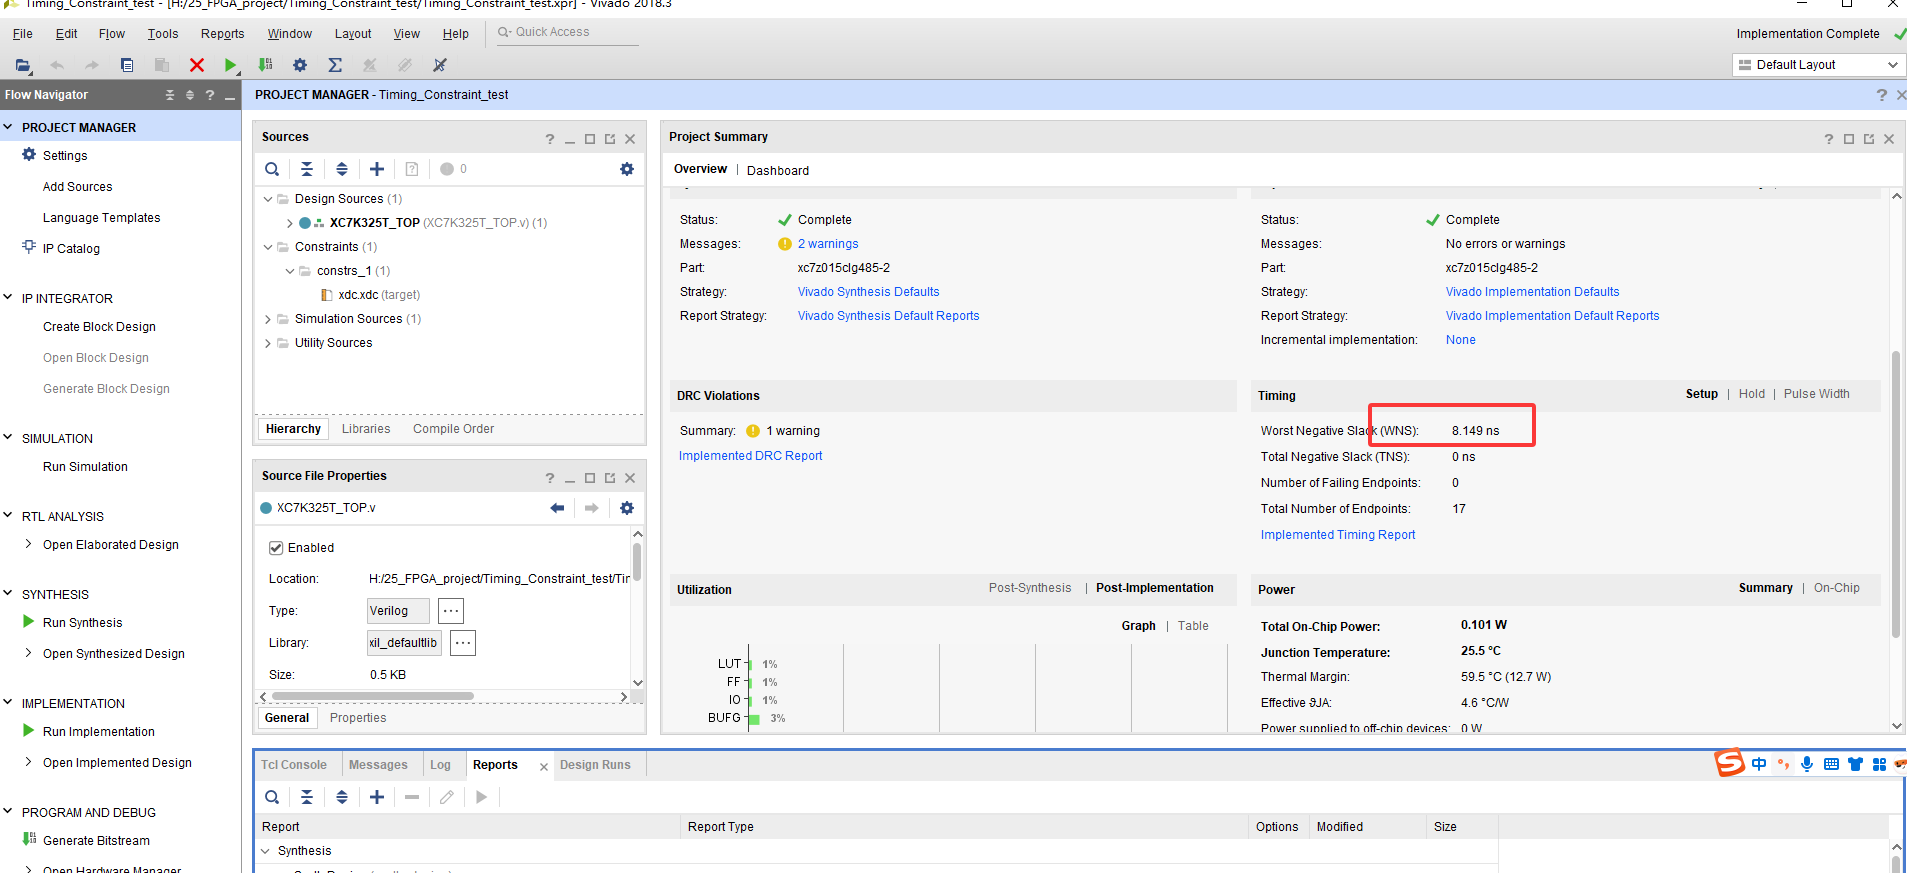This screenshot has height=873, width=1907.
Task: Switch to Properties tab in Source File Properties
Action: pos(358,718)
